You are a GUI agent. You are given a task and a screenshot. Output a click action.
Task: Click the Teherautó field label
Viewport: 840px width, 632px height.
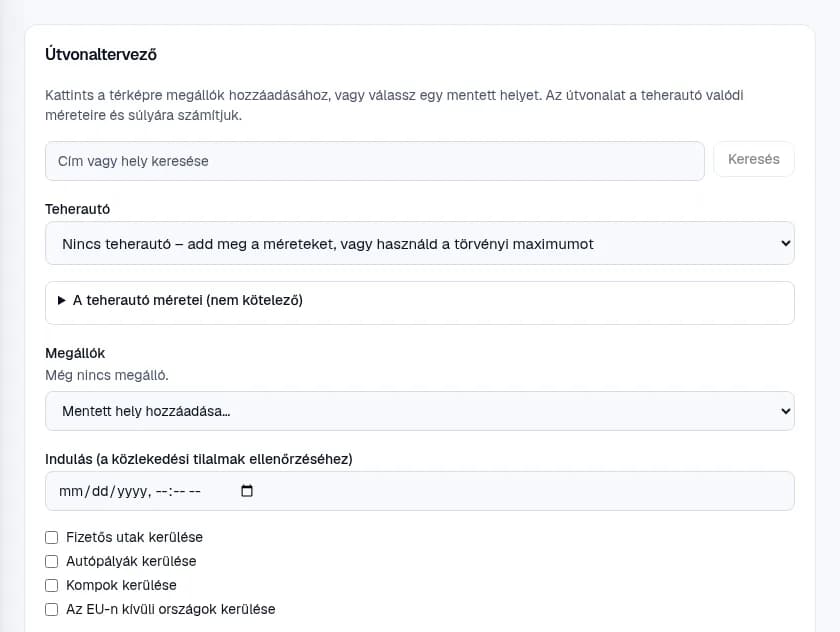click(77, 209)
